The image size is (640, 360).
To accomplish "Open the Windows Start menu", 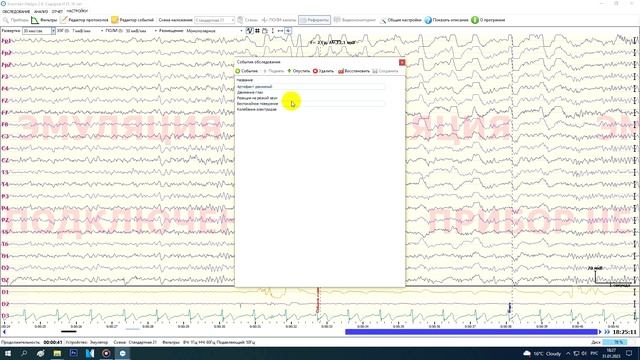I will pos(7,353).
